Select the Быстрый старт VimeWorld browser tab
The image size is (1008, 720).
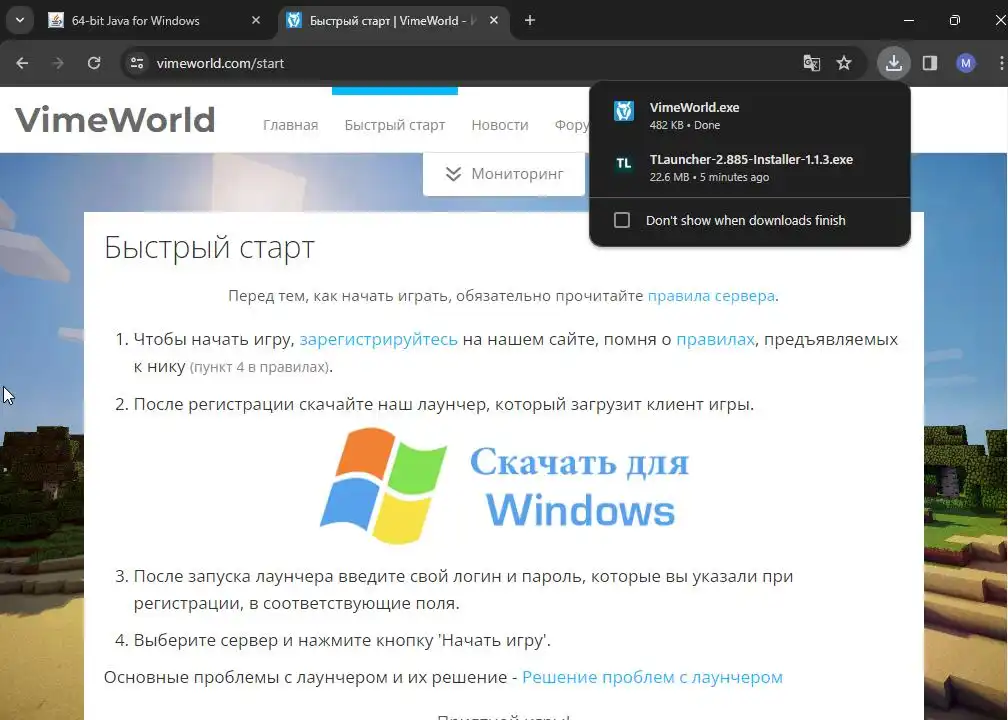click(x=393, y=21)
